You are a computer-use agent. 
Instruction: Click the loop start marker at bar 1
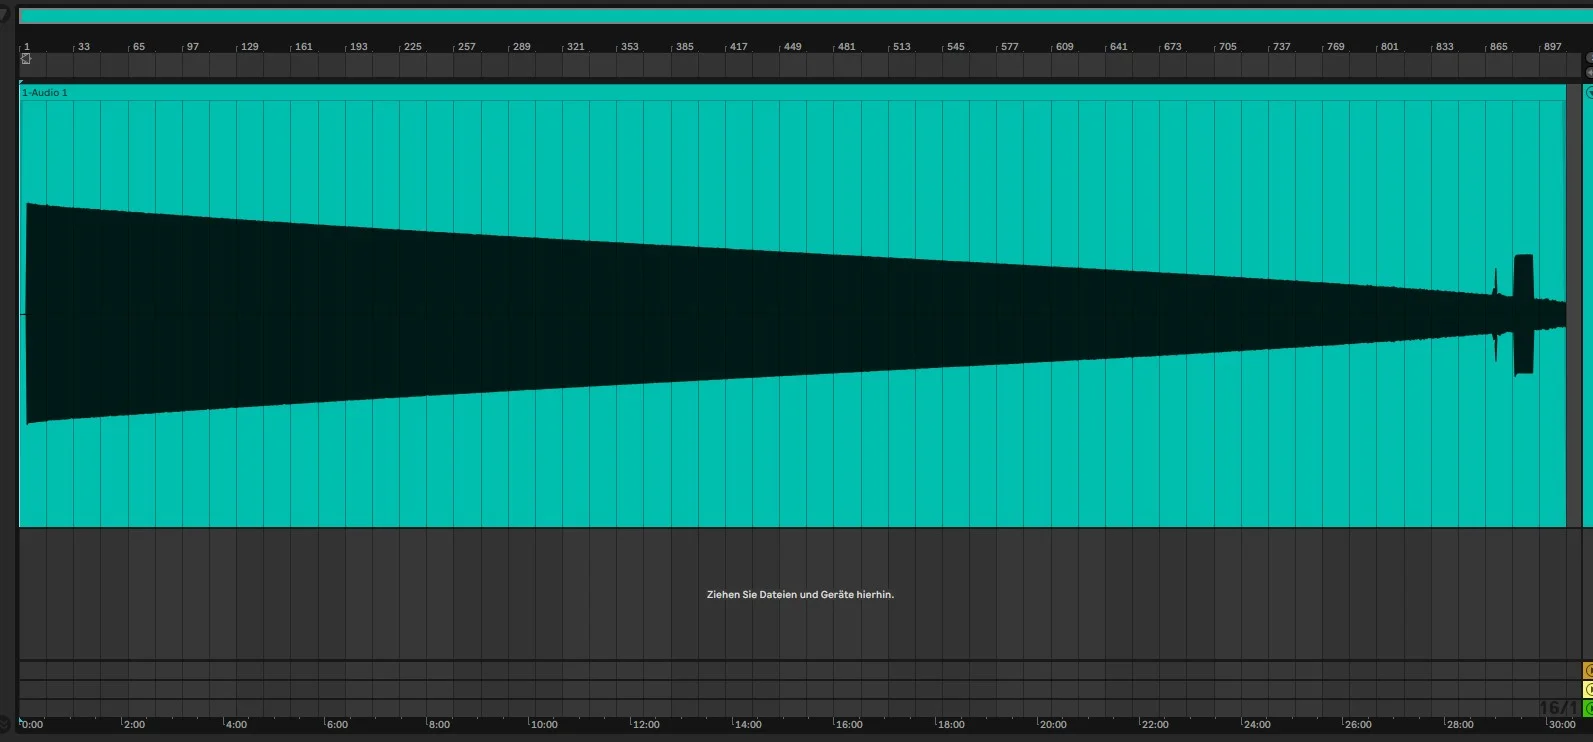tap(26, 59)
